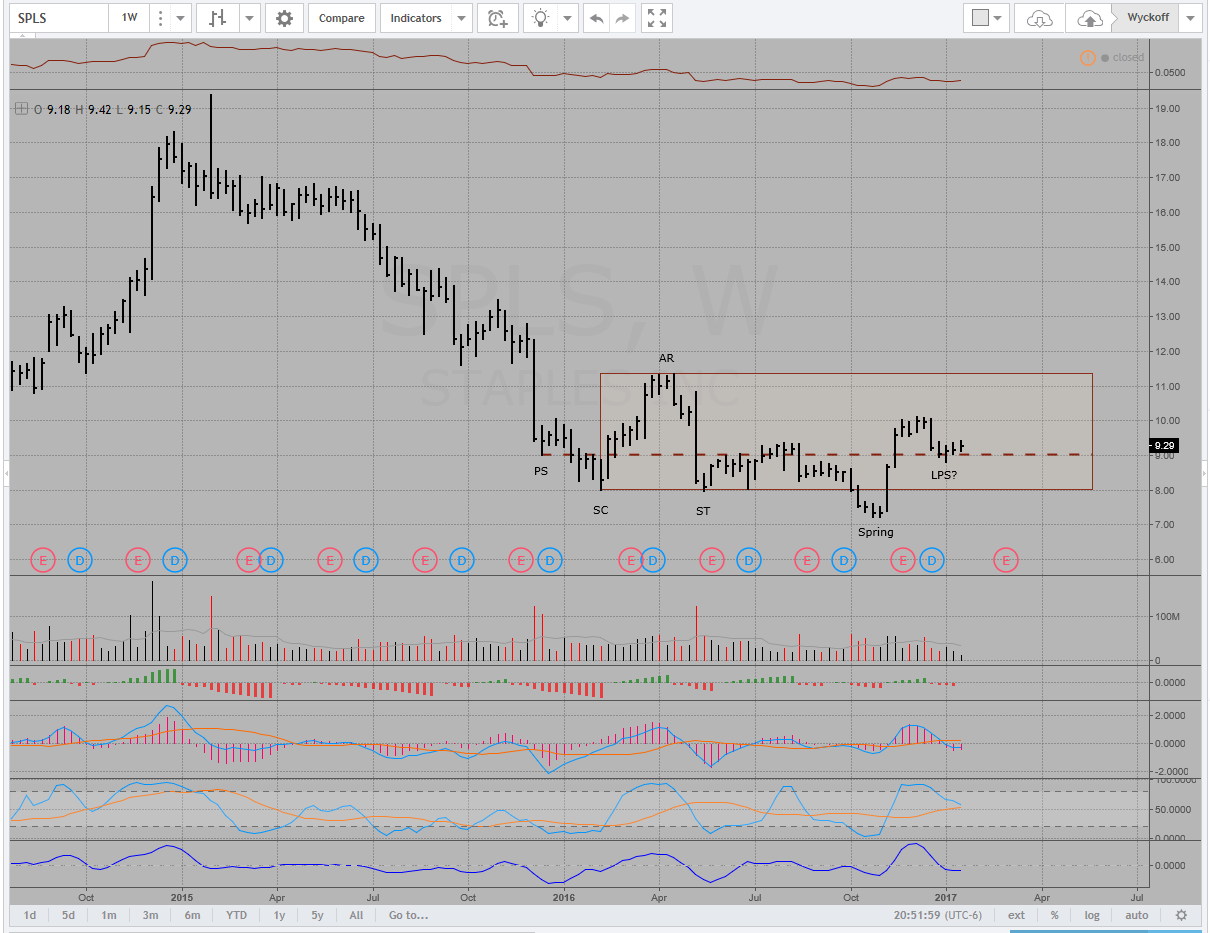The image size is (1210, 933).
Task: Open the Wyckoff layout dropdown arrow
Action: [x=1190, y=18]
